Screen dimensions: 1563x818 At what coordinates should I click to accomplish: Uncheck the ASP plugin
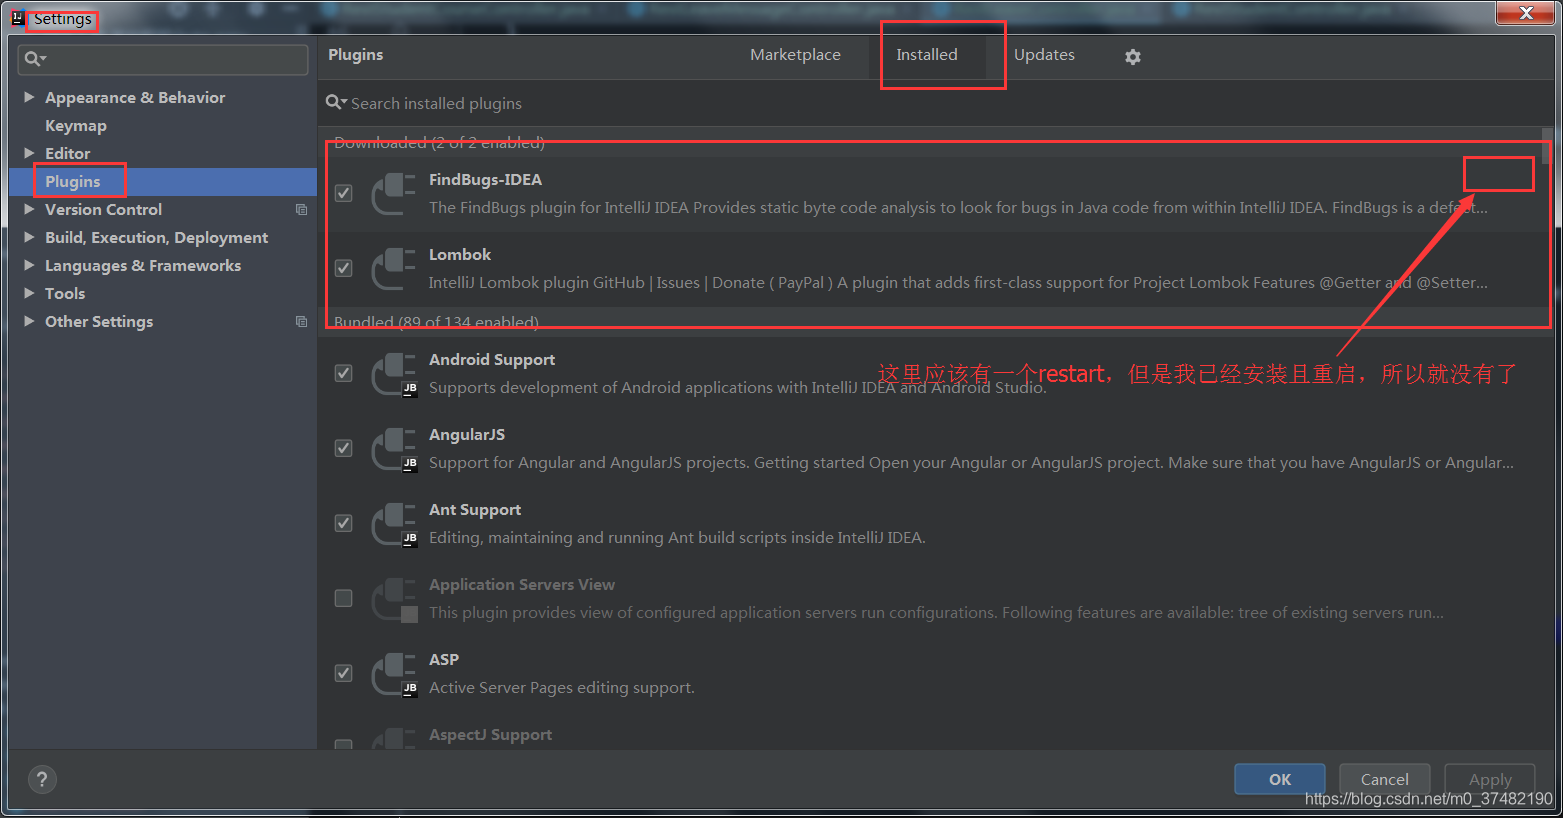343,673
